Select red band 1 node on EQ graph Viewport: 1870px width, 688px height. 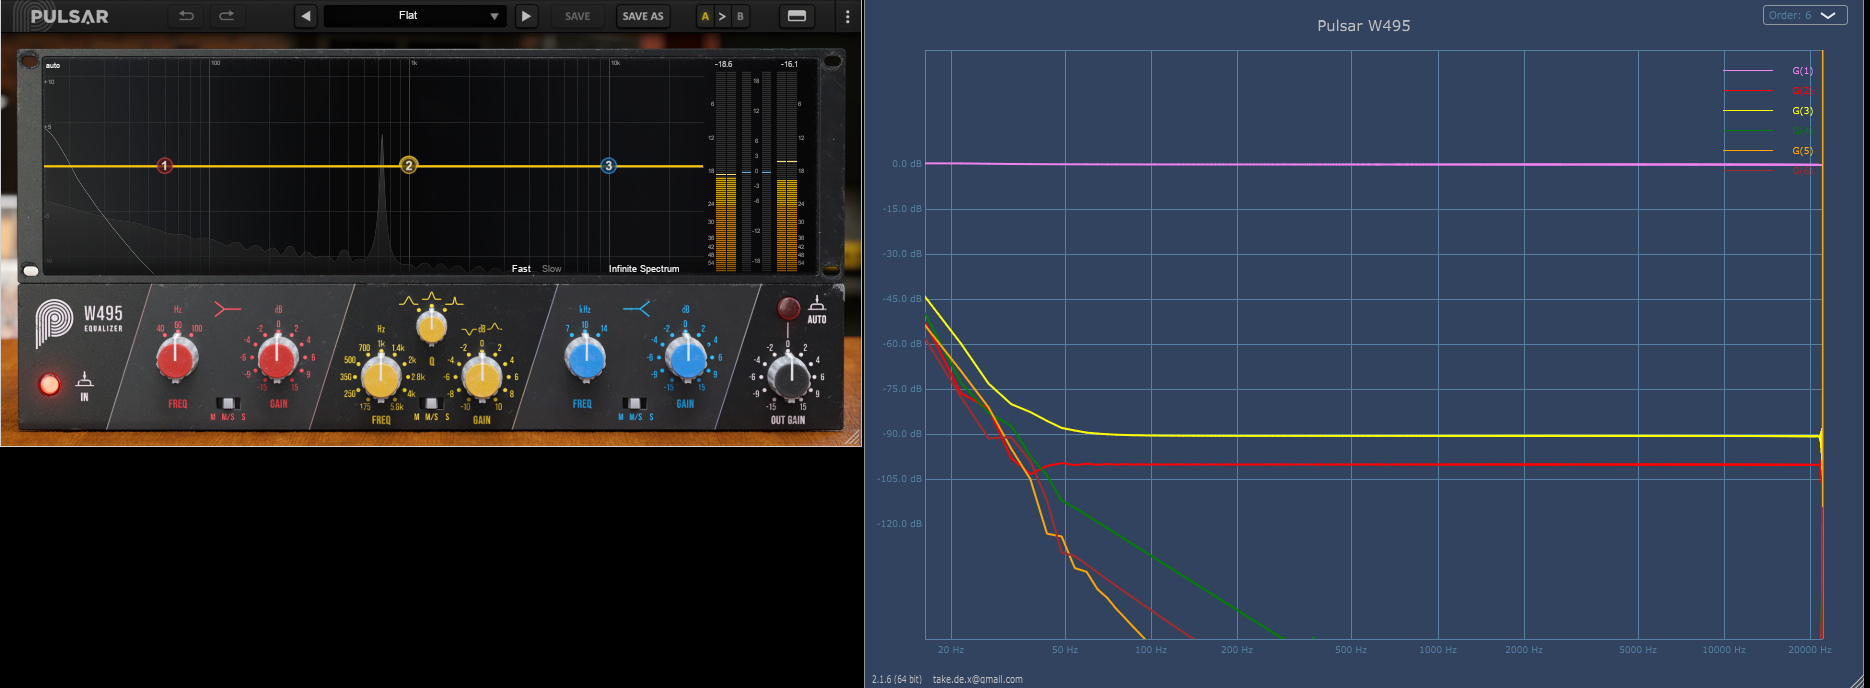[165, 166]
